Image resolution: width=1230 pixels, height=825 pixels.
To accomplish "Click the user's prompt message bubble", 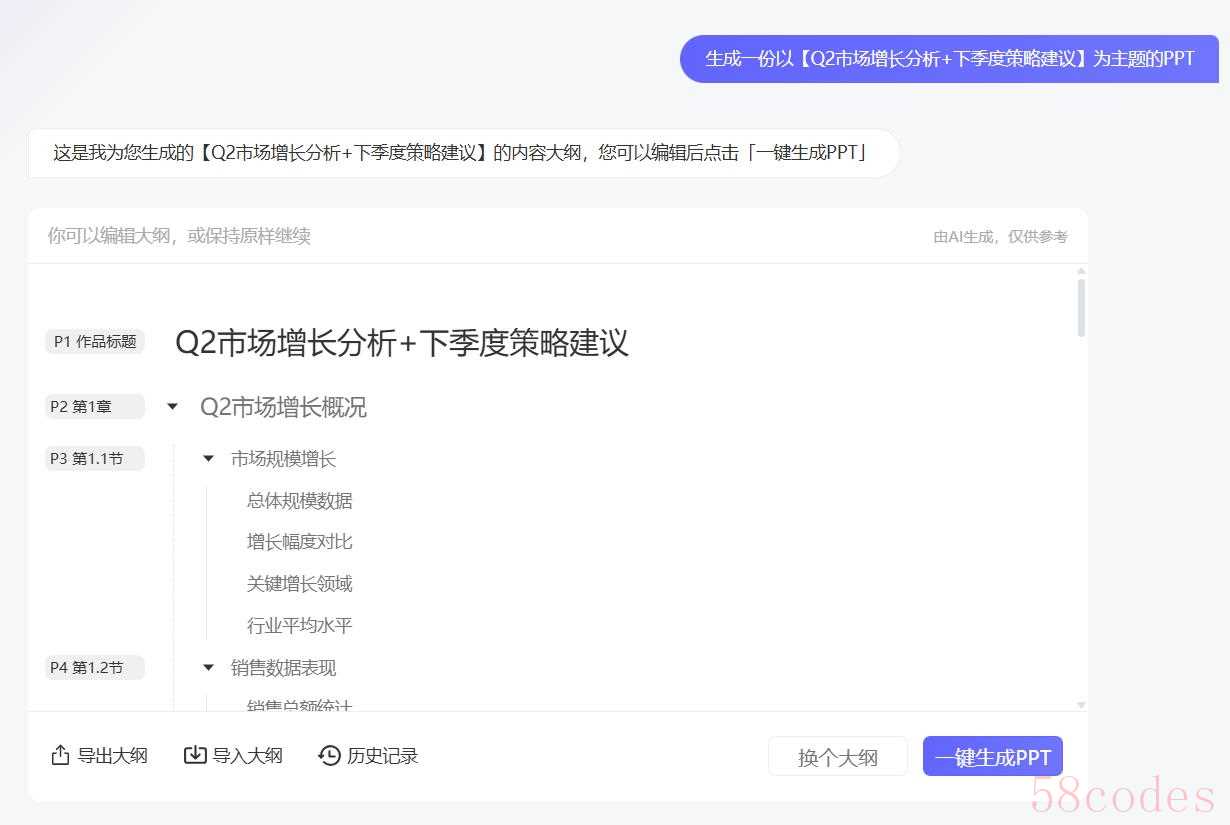I will click(949, 59).
